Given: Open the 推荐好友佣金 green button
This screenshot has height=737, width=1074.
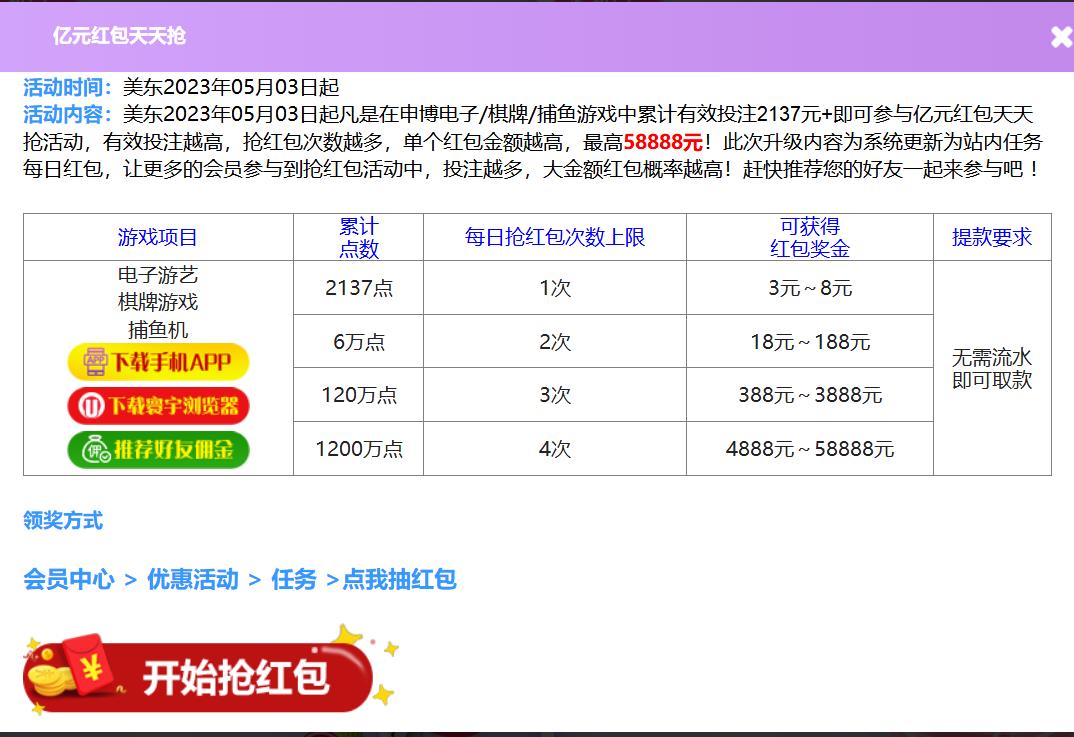Looking at the screenshot, I should pyautogui.click(x=158, y=450).
